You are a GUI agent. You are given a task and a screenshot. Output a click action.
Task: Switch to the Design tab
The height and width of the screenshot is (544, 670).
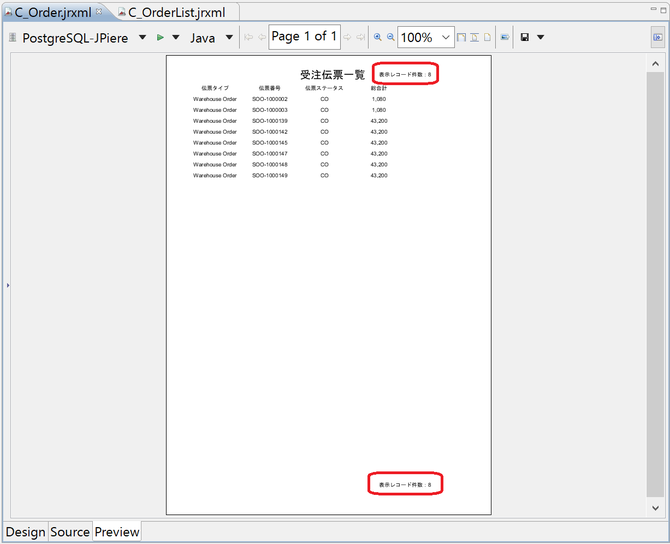click(26, 532)
